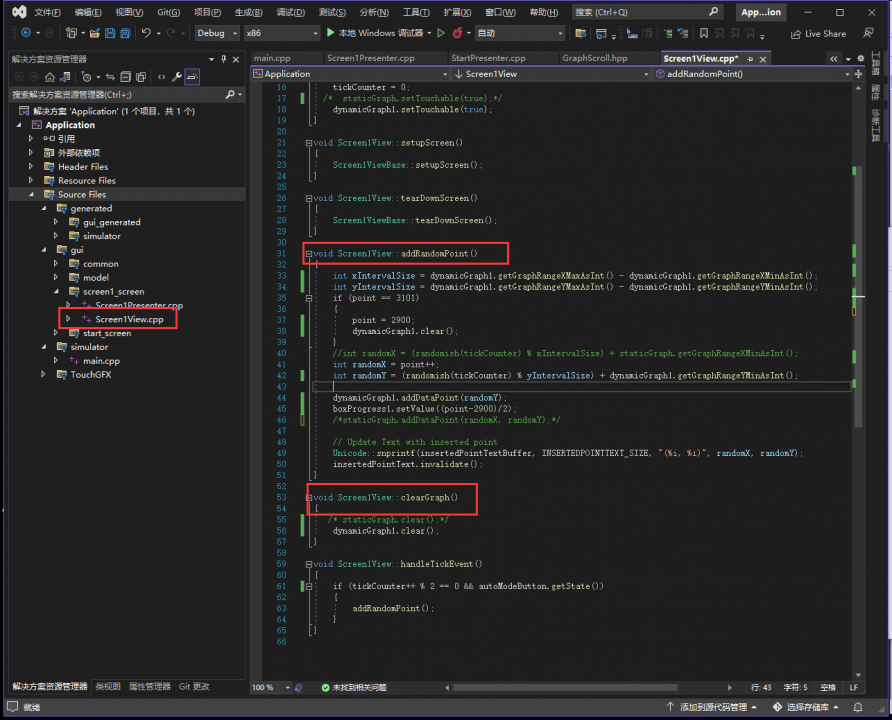Click the open file folder icon

point(95,33)
